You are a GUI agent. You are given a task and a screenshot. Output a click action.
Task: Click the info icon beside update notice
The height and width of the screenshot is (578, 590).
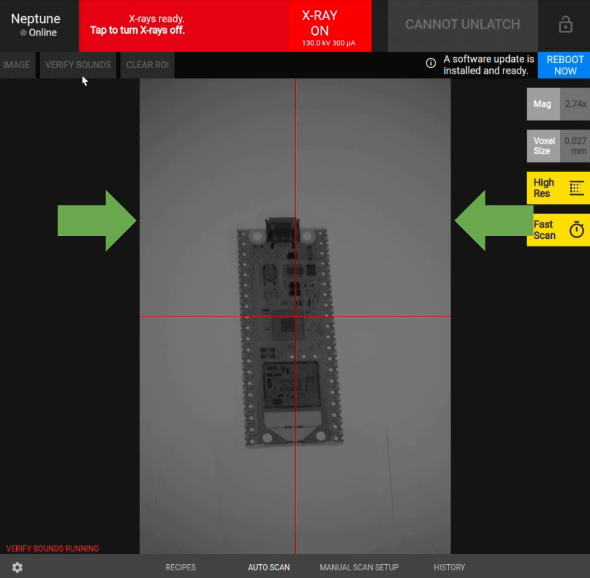pos(431,63)
